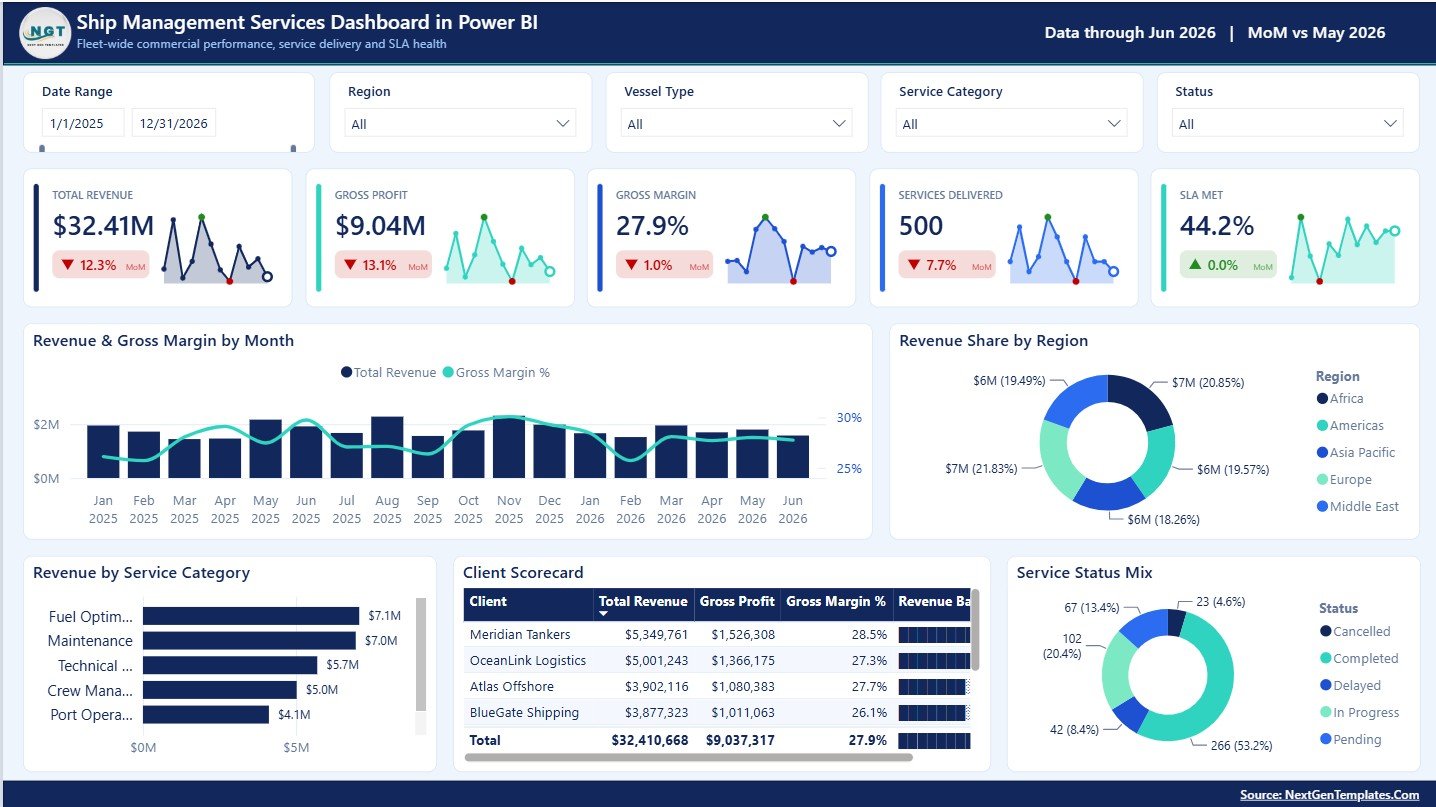
Task: Select Pending in the Status legend
Action: [1350, 740]
